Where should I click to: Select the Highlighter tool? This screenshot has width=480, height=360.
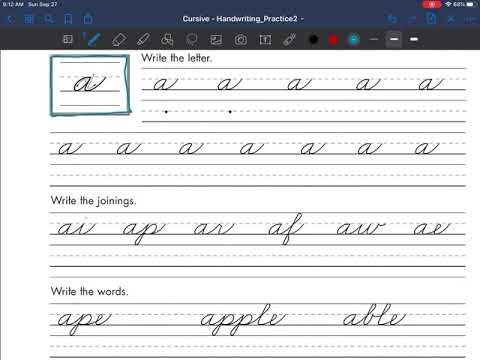(x=143, y=39)
